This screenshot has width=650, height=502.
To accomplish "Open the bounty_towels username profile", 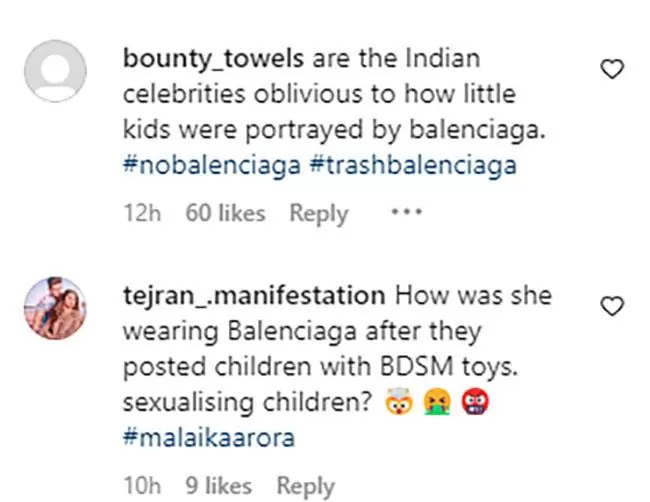I will [x=213, y=58].
